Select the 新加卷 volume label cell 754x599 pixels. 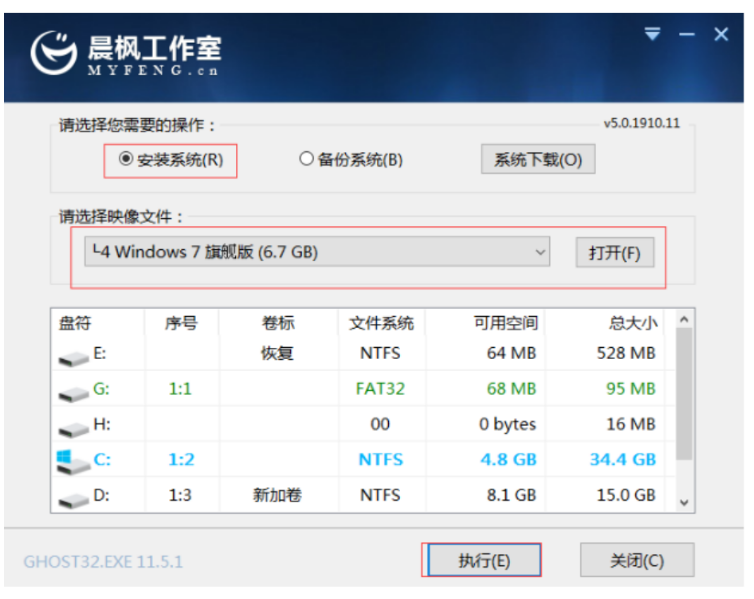pyautogui.click(x=277, y=495)
